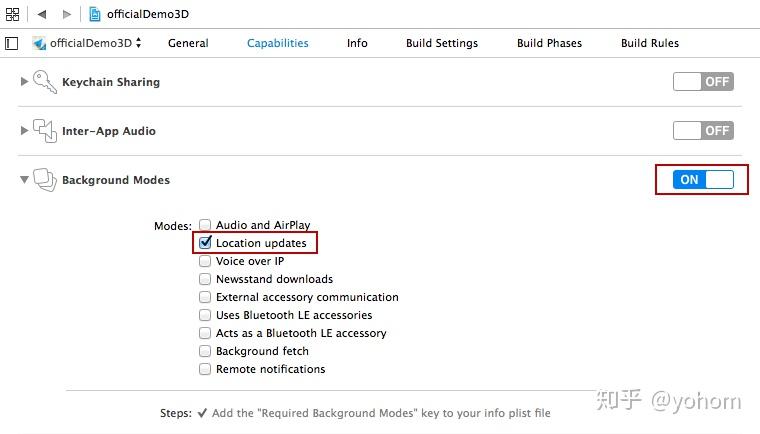Turn on the Inter-App Audio switch

(x=702, y=131)
